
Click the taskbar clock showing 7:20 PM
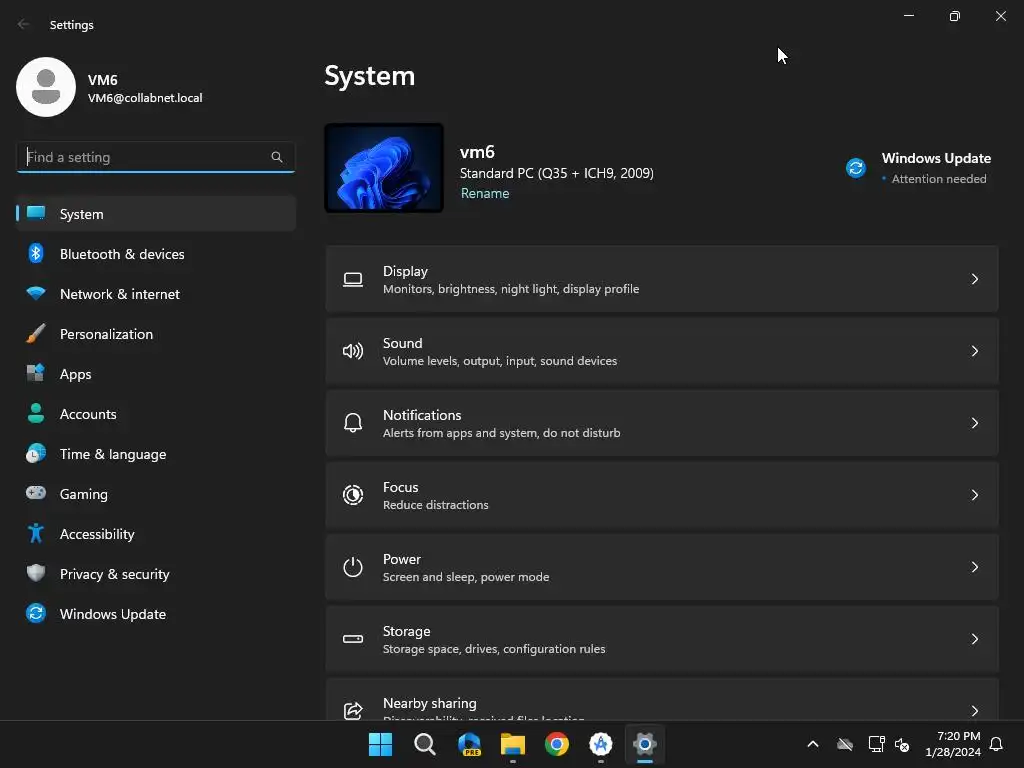click(x=953, y=744)
